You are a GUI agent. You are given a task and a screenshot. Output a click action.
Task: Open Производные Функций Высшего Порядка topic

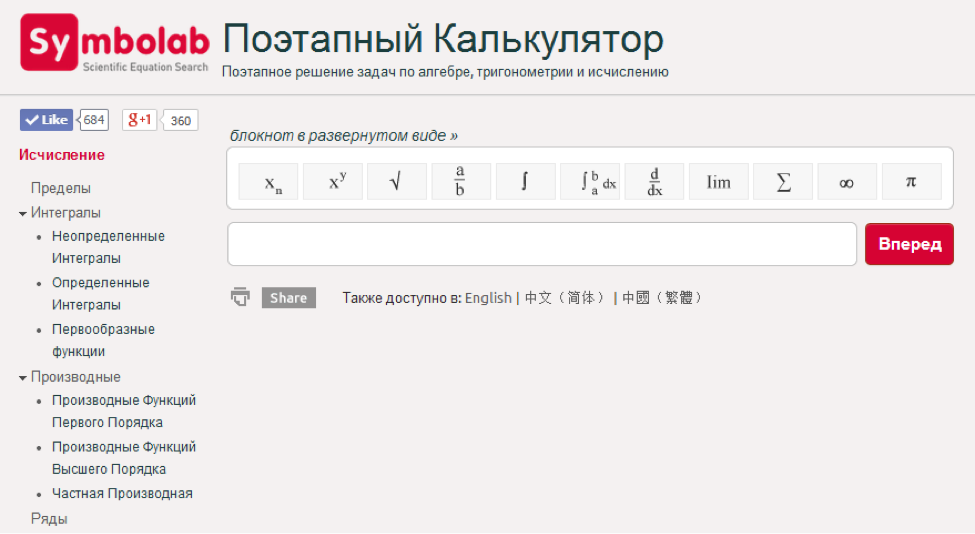click(124, 458)
